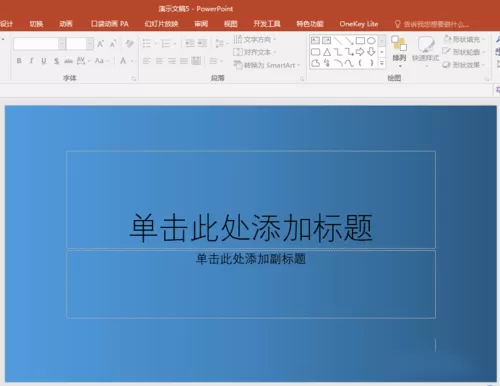Align text right
This screenshot has width=500, height=386.
tap(172, 61)
